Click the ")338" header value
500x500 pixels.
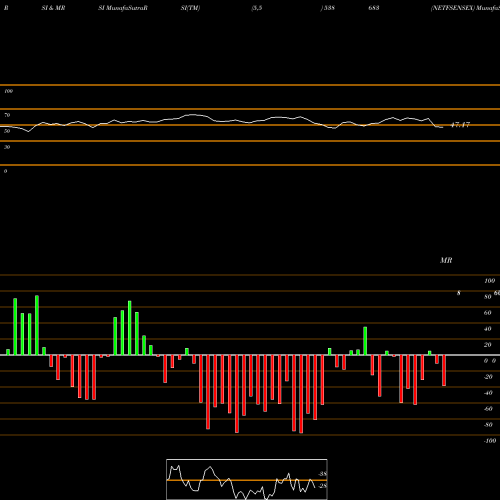[328, 8]
